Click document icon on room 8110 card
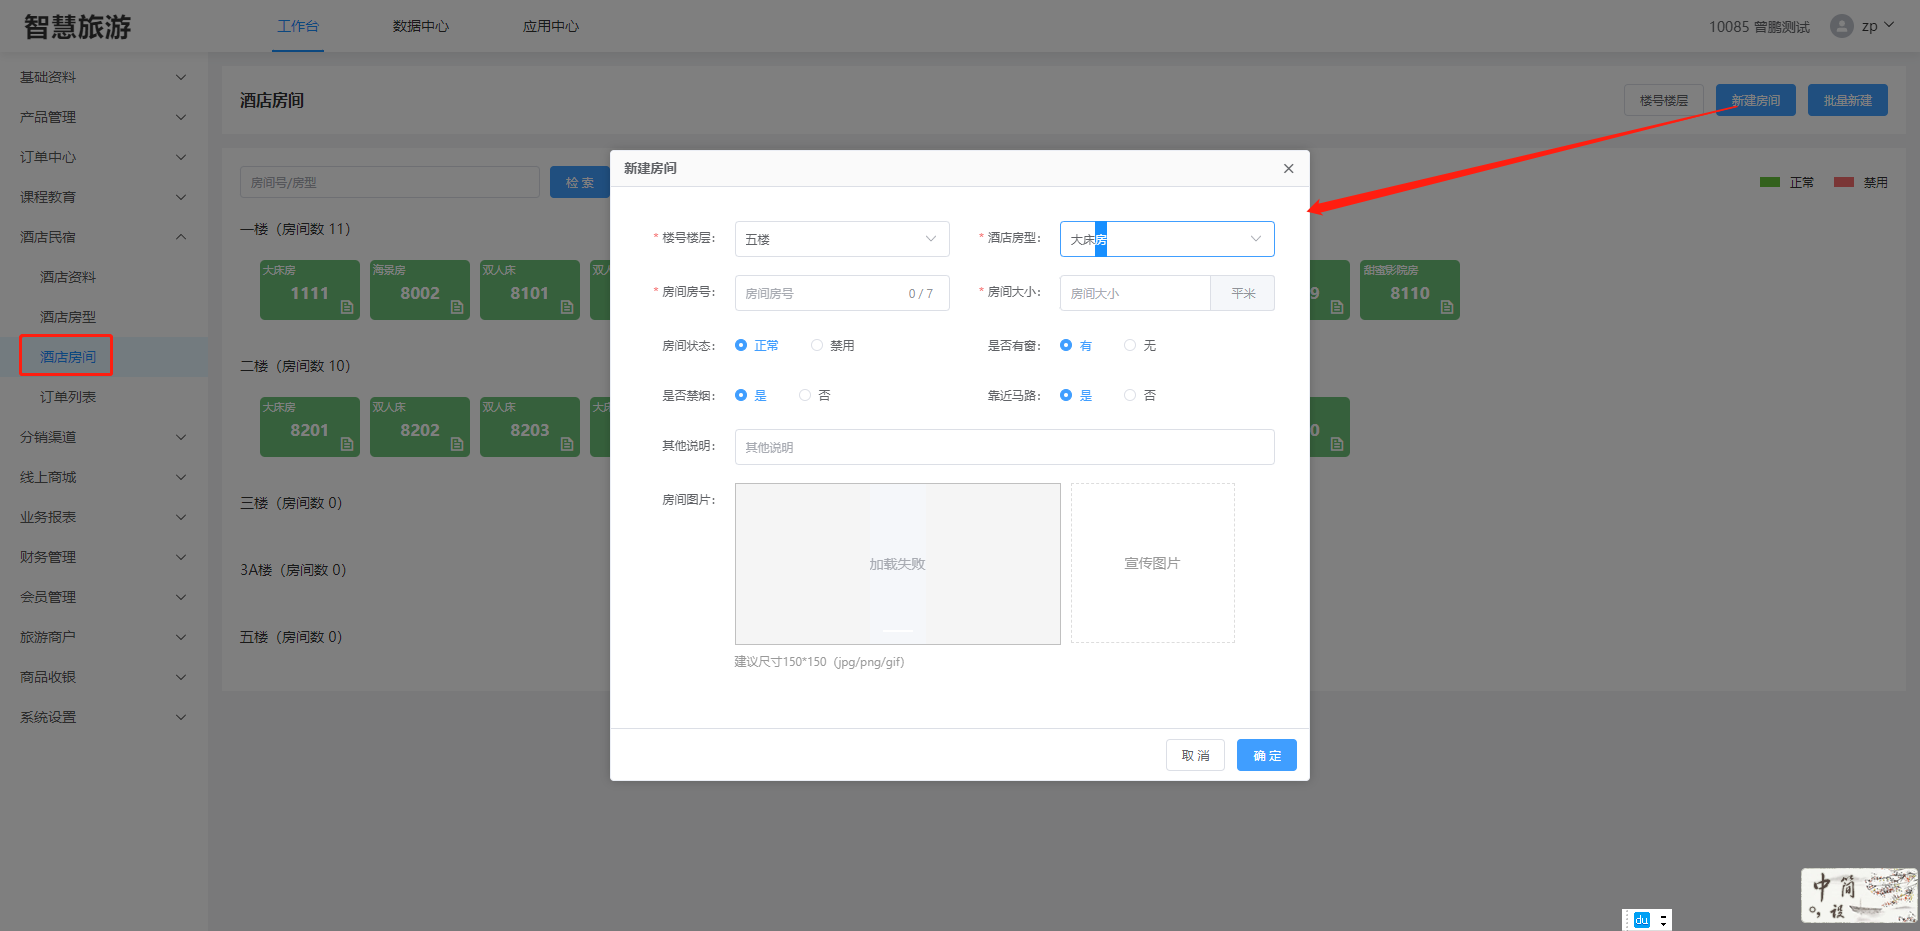The width and height of the screenshot is (1920, 931). click(1447, 307)
